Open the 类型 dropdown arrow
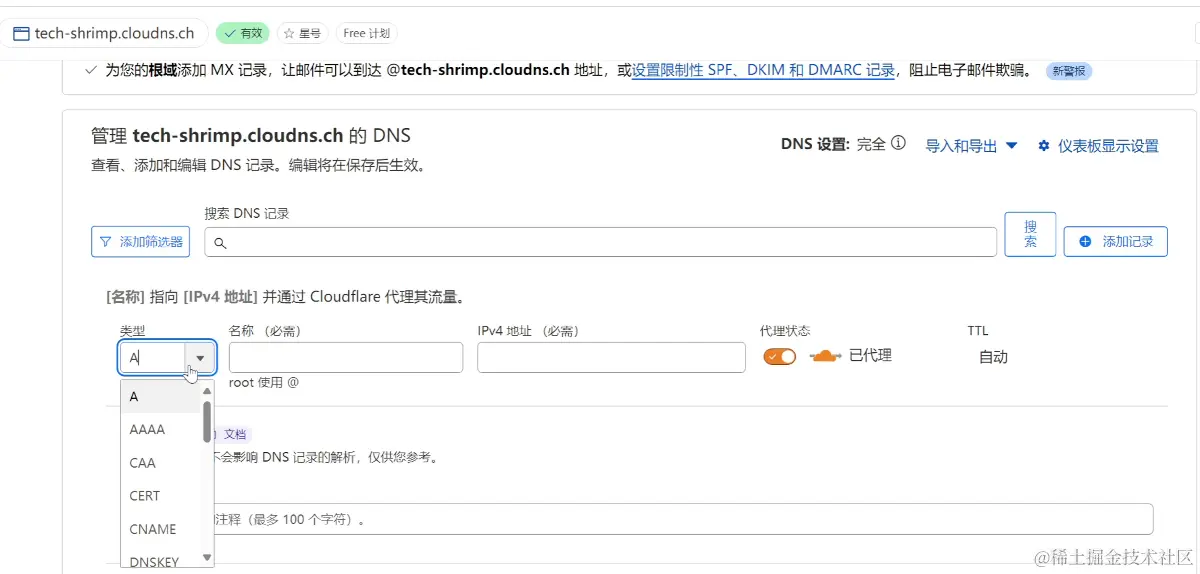The height and width of the screenshot is (574, 1200). click(x=200, y=357)
